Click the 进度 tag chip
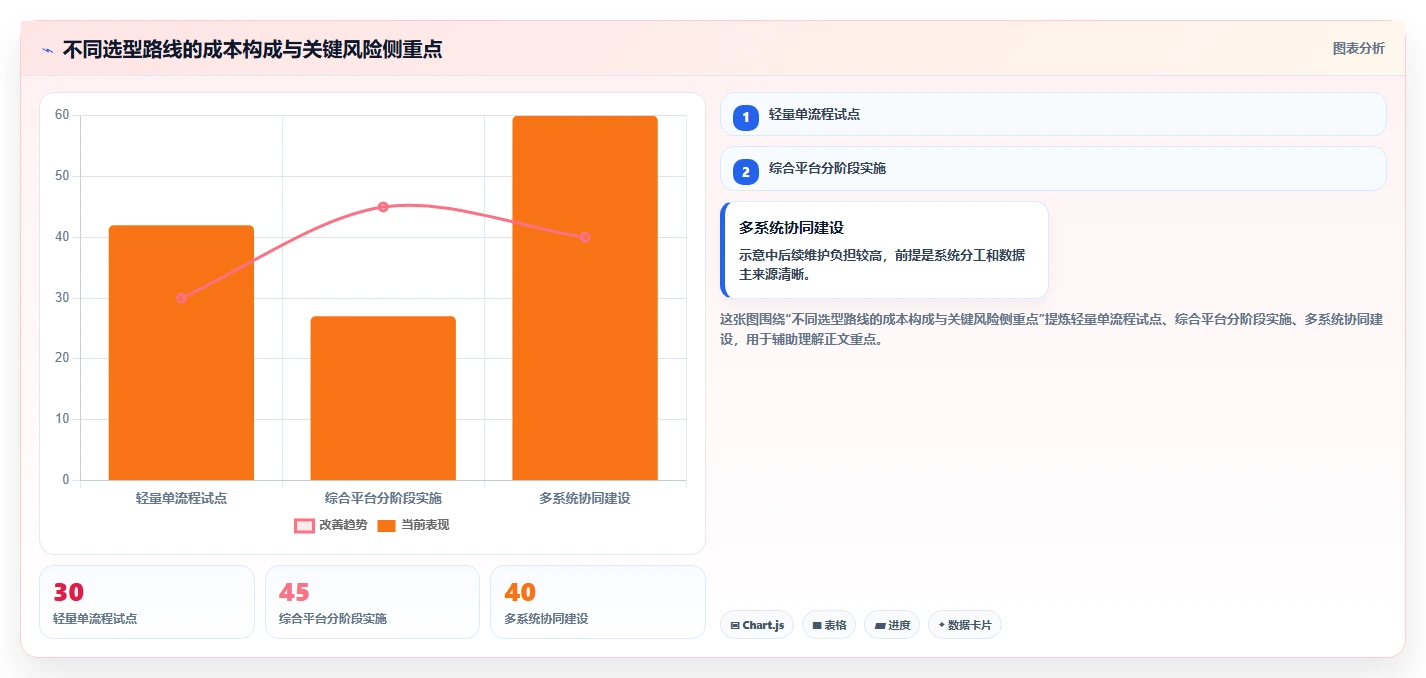1426x678 pixels. [x=892, y=625]
